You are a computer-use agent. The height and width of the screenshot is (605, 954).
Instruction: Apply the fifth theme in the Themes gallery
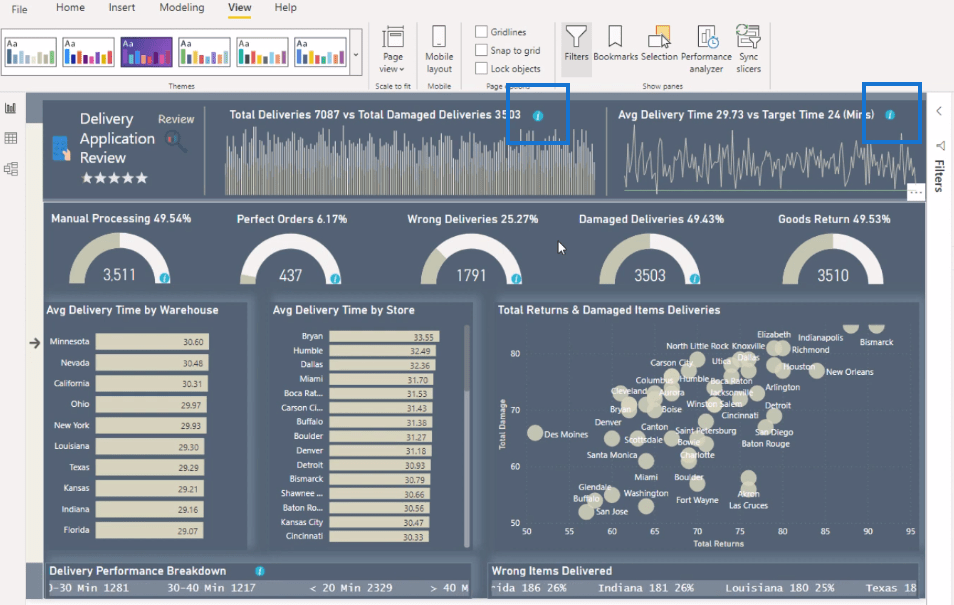click(x=262, y=52)
